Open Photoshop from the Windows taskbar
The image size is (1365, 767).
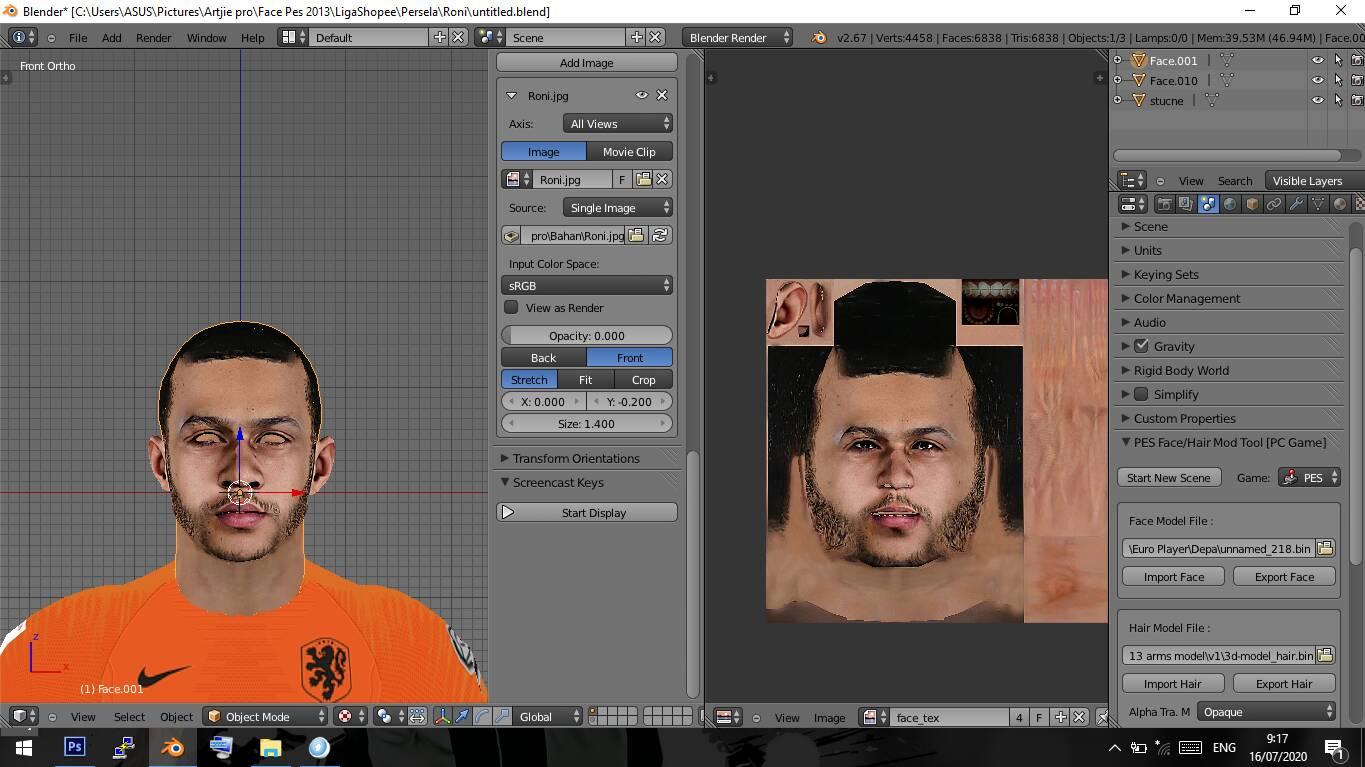[74, 747]
